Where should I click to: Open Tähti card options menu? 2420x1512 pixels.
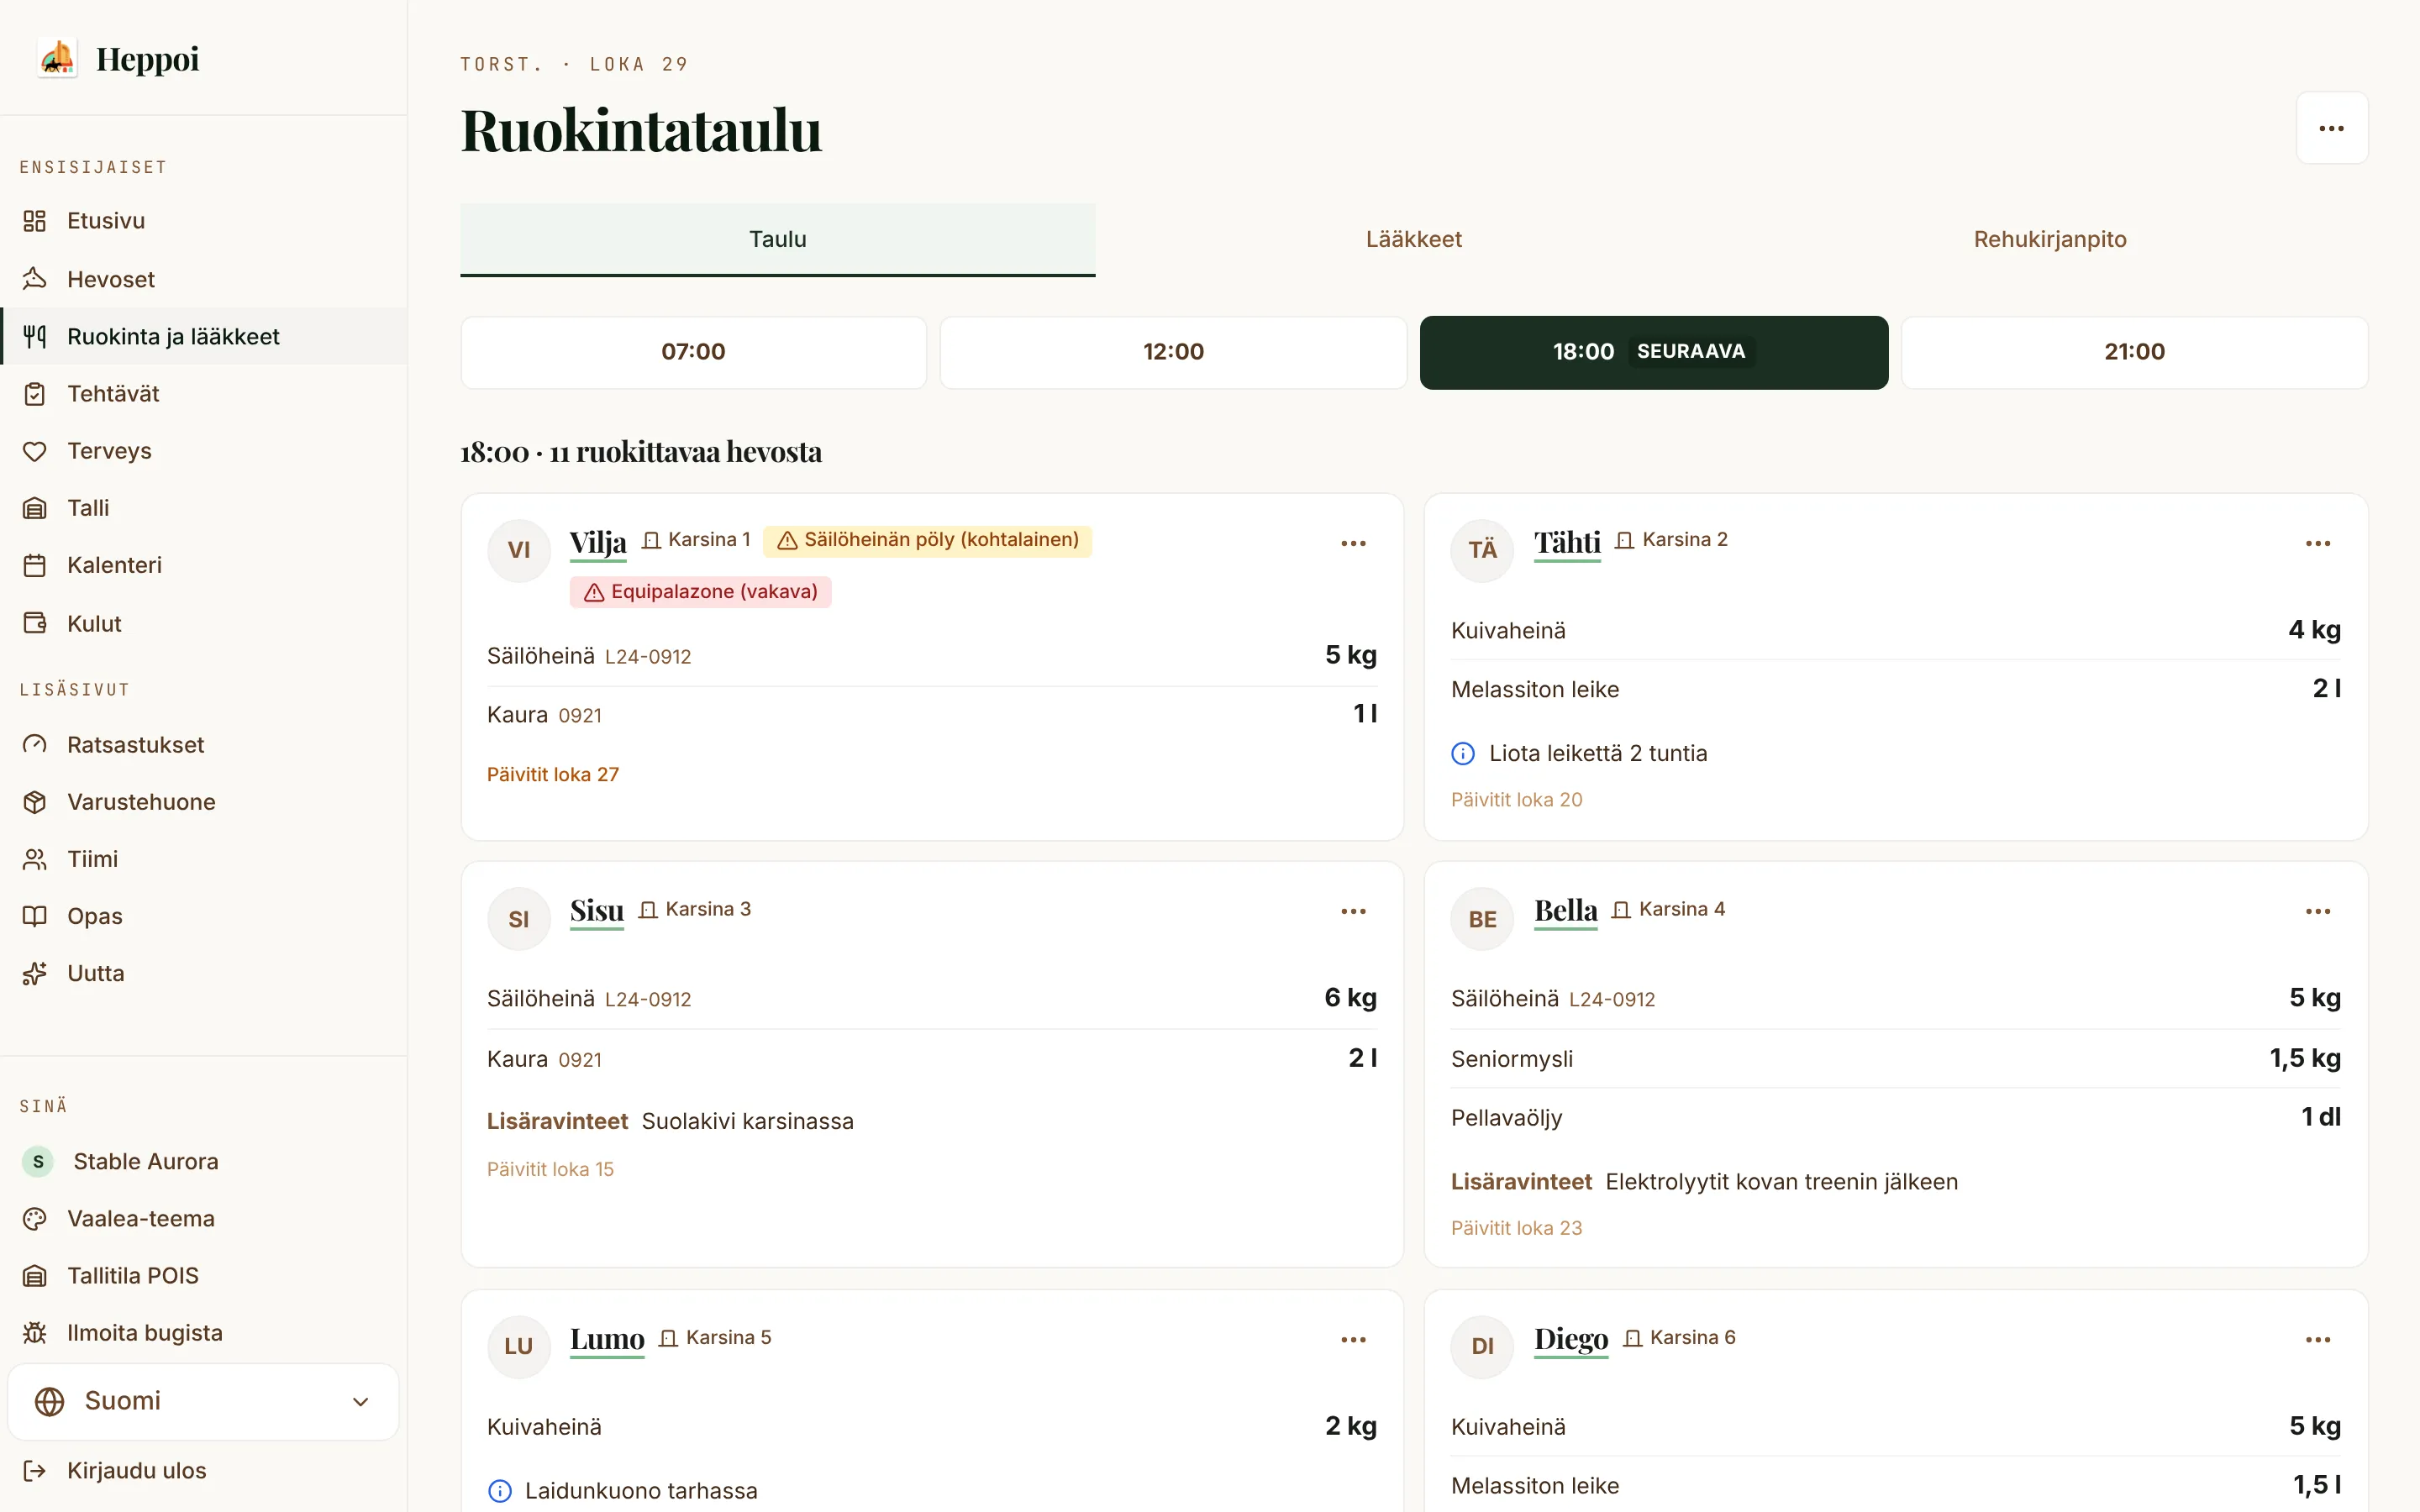coord(2317,543)
